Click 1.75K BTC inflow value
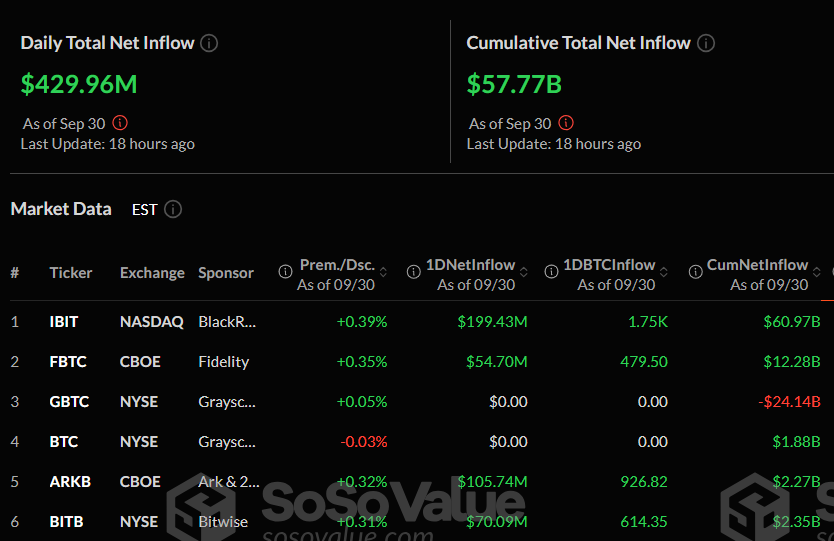 [x=648, y=322]
